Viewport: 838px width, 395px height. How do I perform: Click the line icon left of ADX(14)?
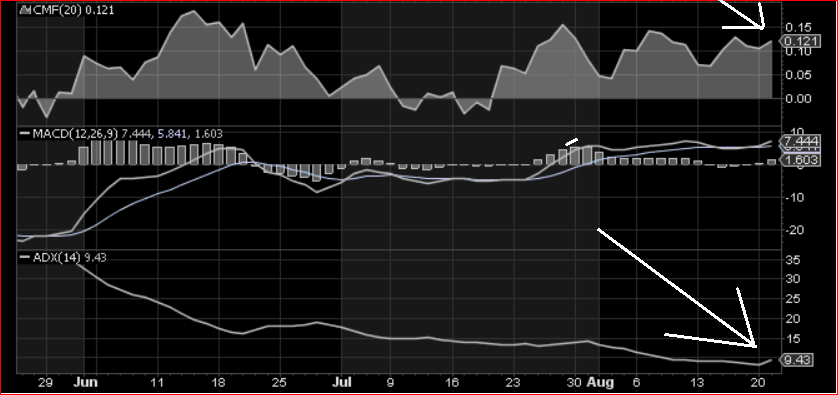click(x=25, y=258)
